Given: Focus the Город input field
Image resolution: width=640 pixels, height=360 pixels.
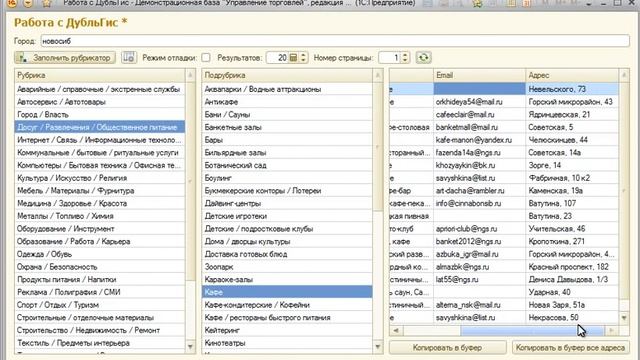Looking at the screenshot, I should pos(335,41).
